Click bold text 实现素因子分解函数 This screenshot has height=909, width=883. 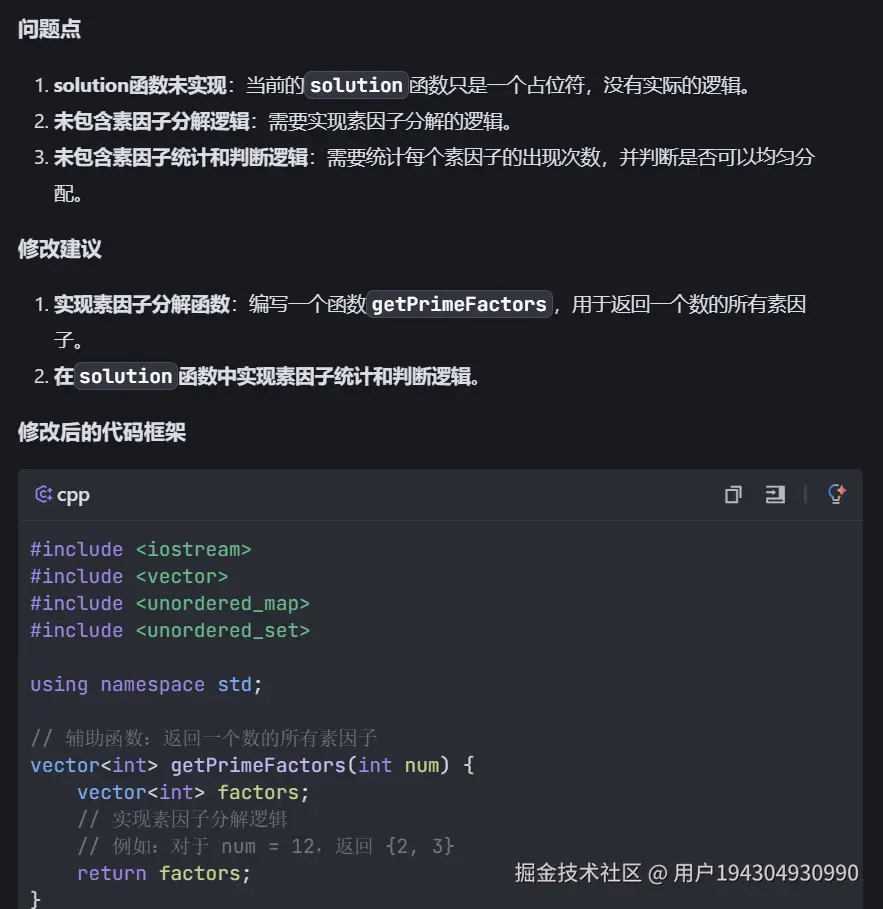coord(142,304)
